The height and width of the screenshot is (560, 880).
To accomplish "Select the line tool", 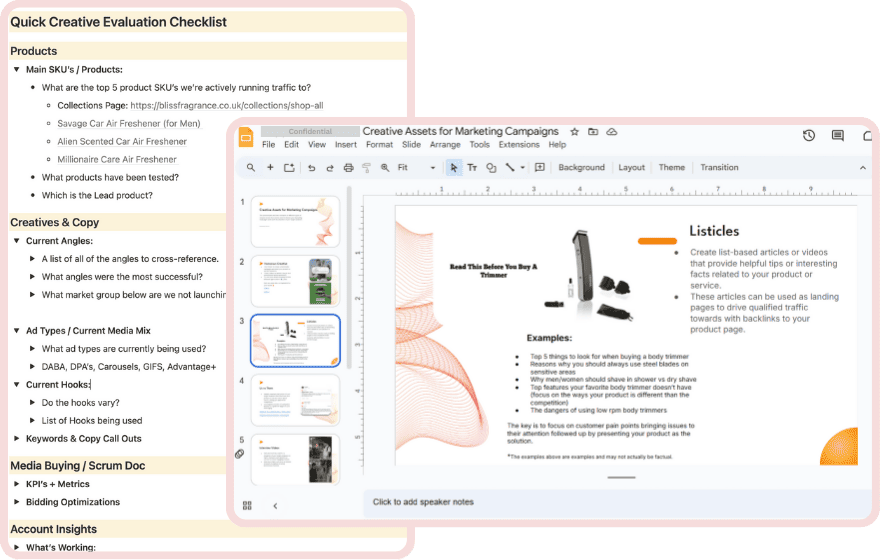I will coord(510,167).
